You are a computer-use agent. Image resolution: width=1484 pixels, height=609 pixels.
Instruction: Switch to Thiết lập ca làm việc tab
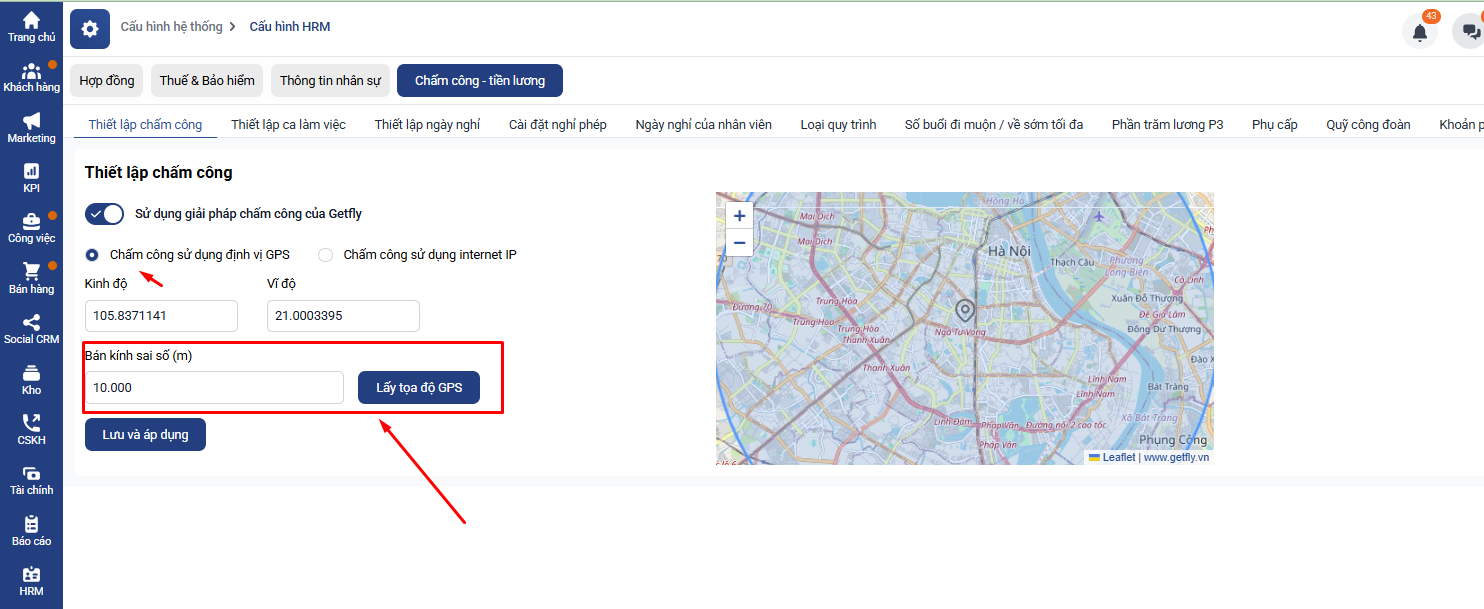pos(288,125)
